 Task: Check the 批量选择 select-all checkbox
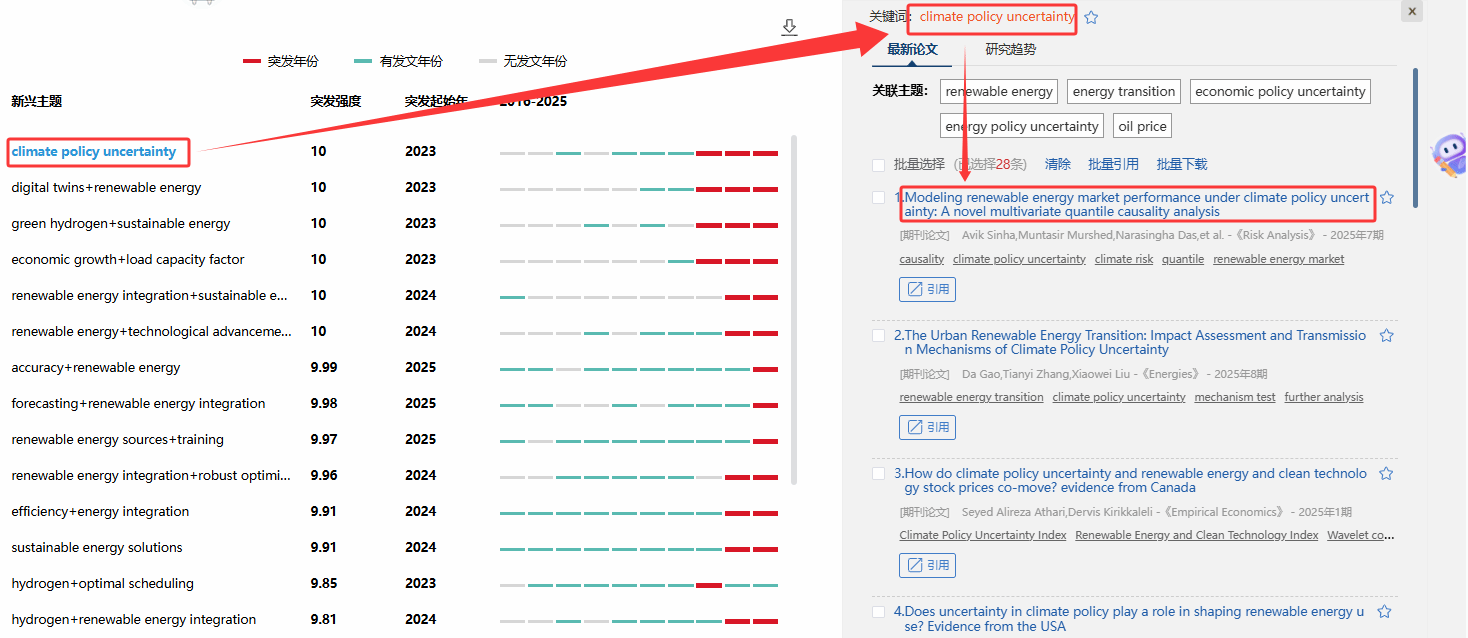878,165
